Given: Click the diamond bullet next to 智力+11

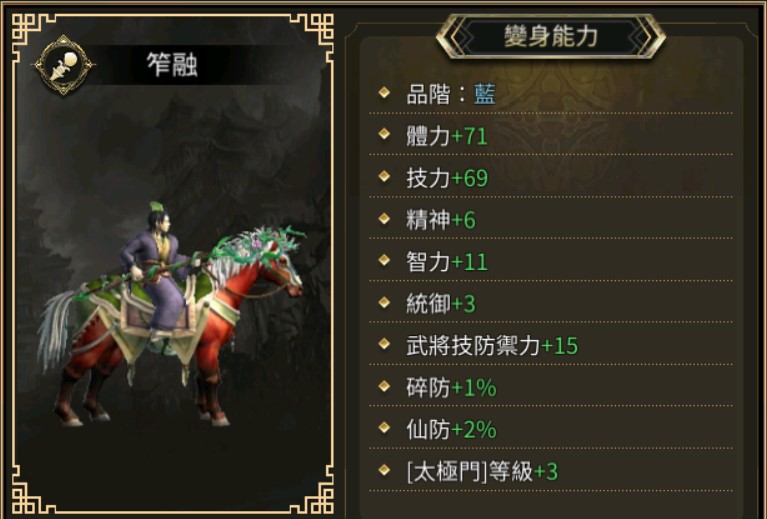Looking at the screenshot, I should pyautogui.click(x=384, y=260).
